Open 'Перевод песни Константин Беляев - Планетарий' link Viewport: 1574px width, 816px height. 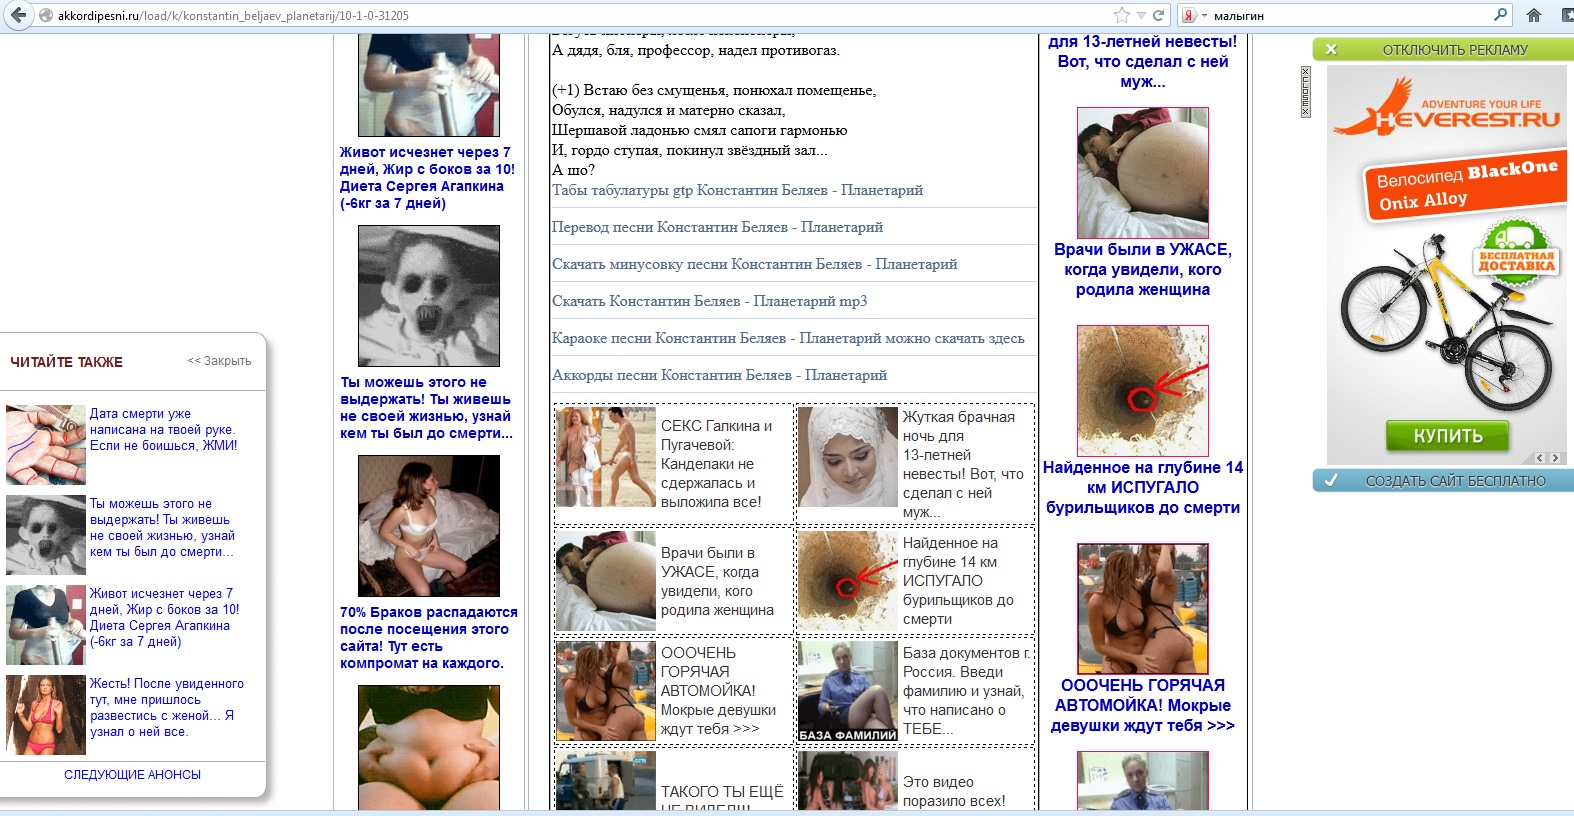[x=717, y=227]
